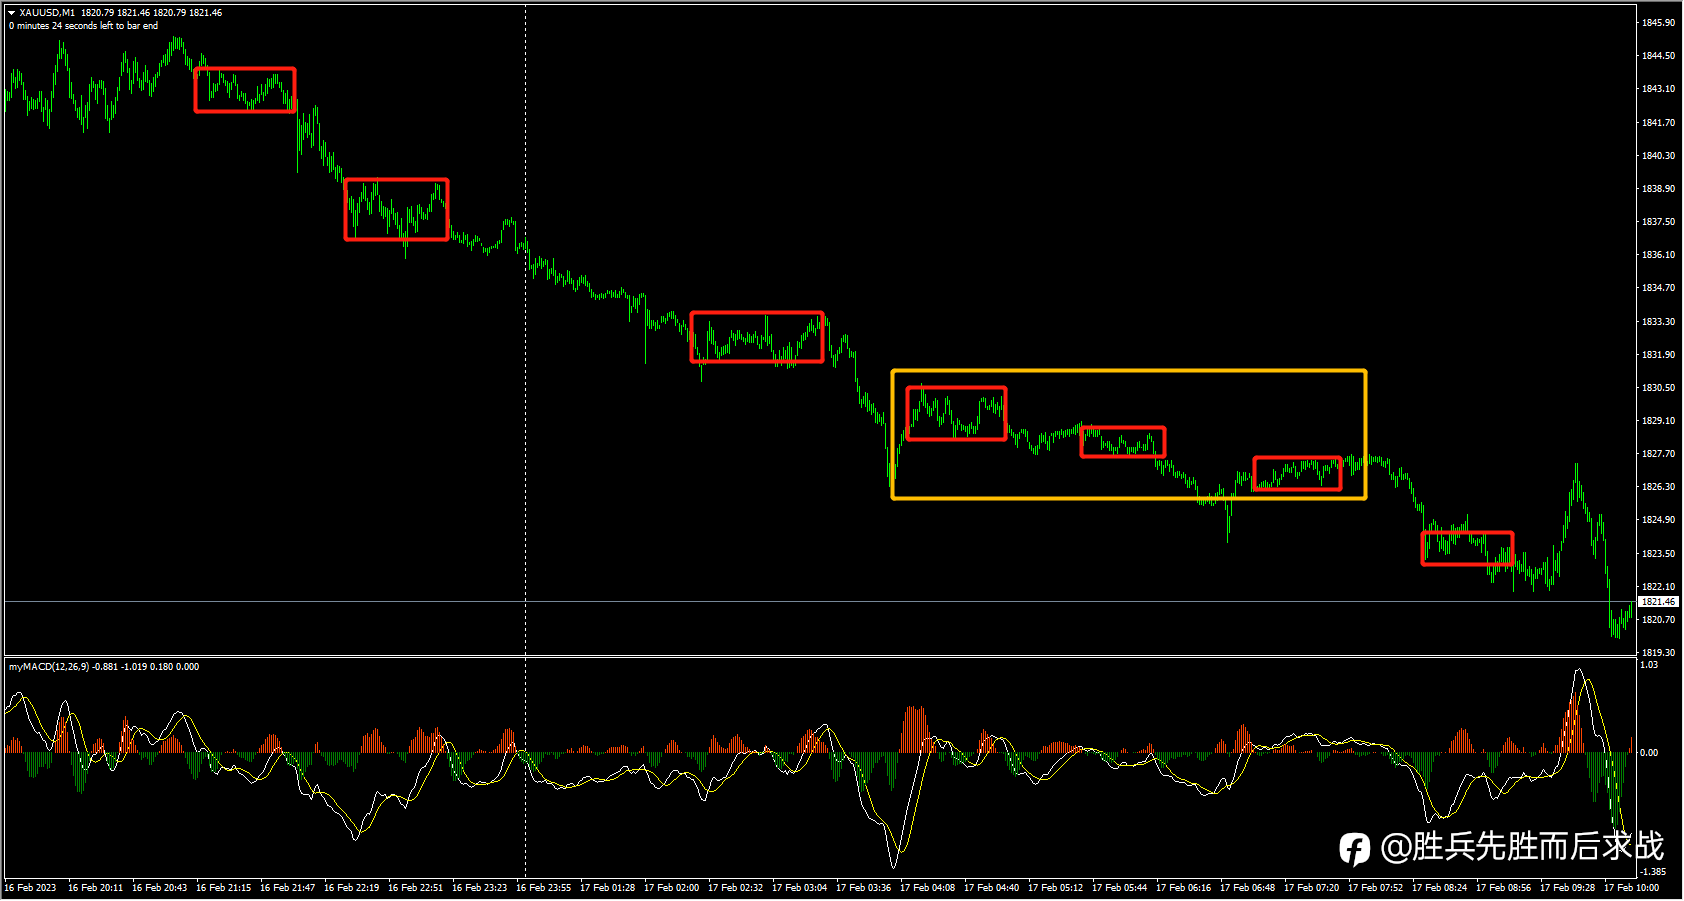Click the current price tag 1821.46

[x=1659, y=602]
